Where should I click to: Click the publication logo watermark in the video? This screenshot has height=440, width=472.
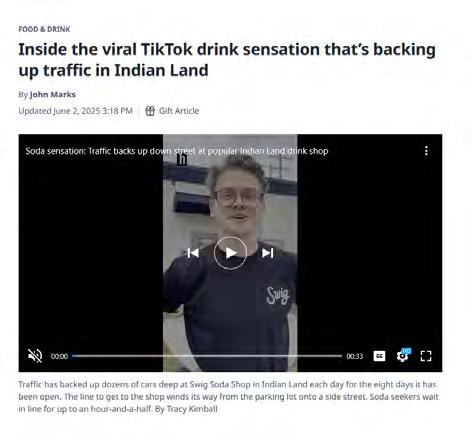[182, 160]
